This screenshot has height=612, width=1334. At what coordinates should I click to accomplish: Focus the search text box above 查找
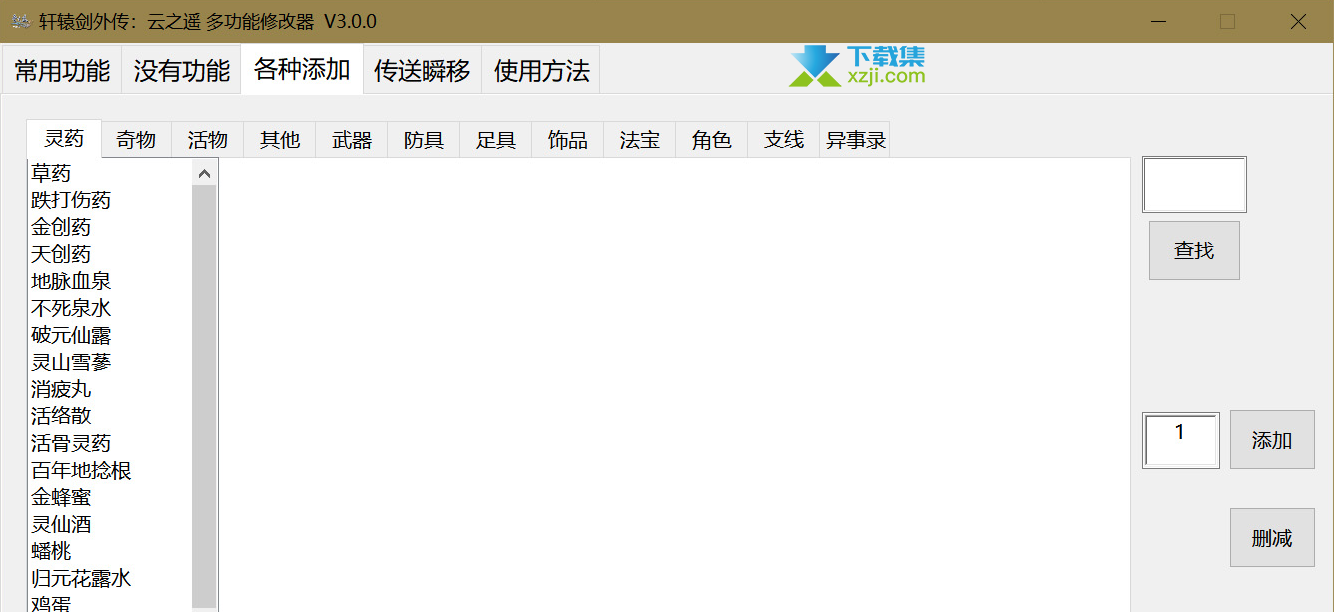point(1194,184)
